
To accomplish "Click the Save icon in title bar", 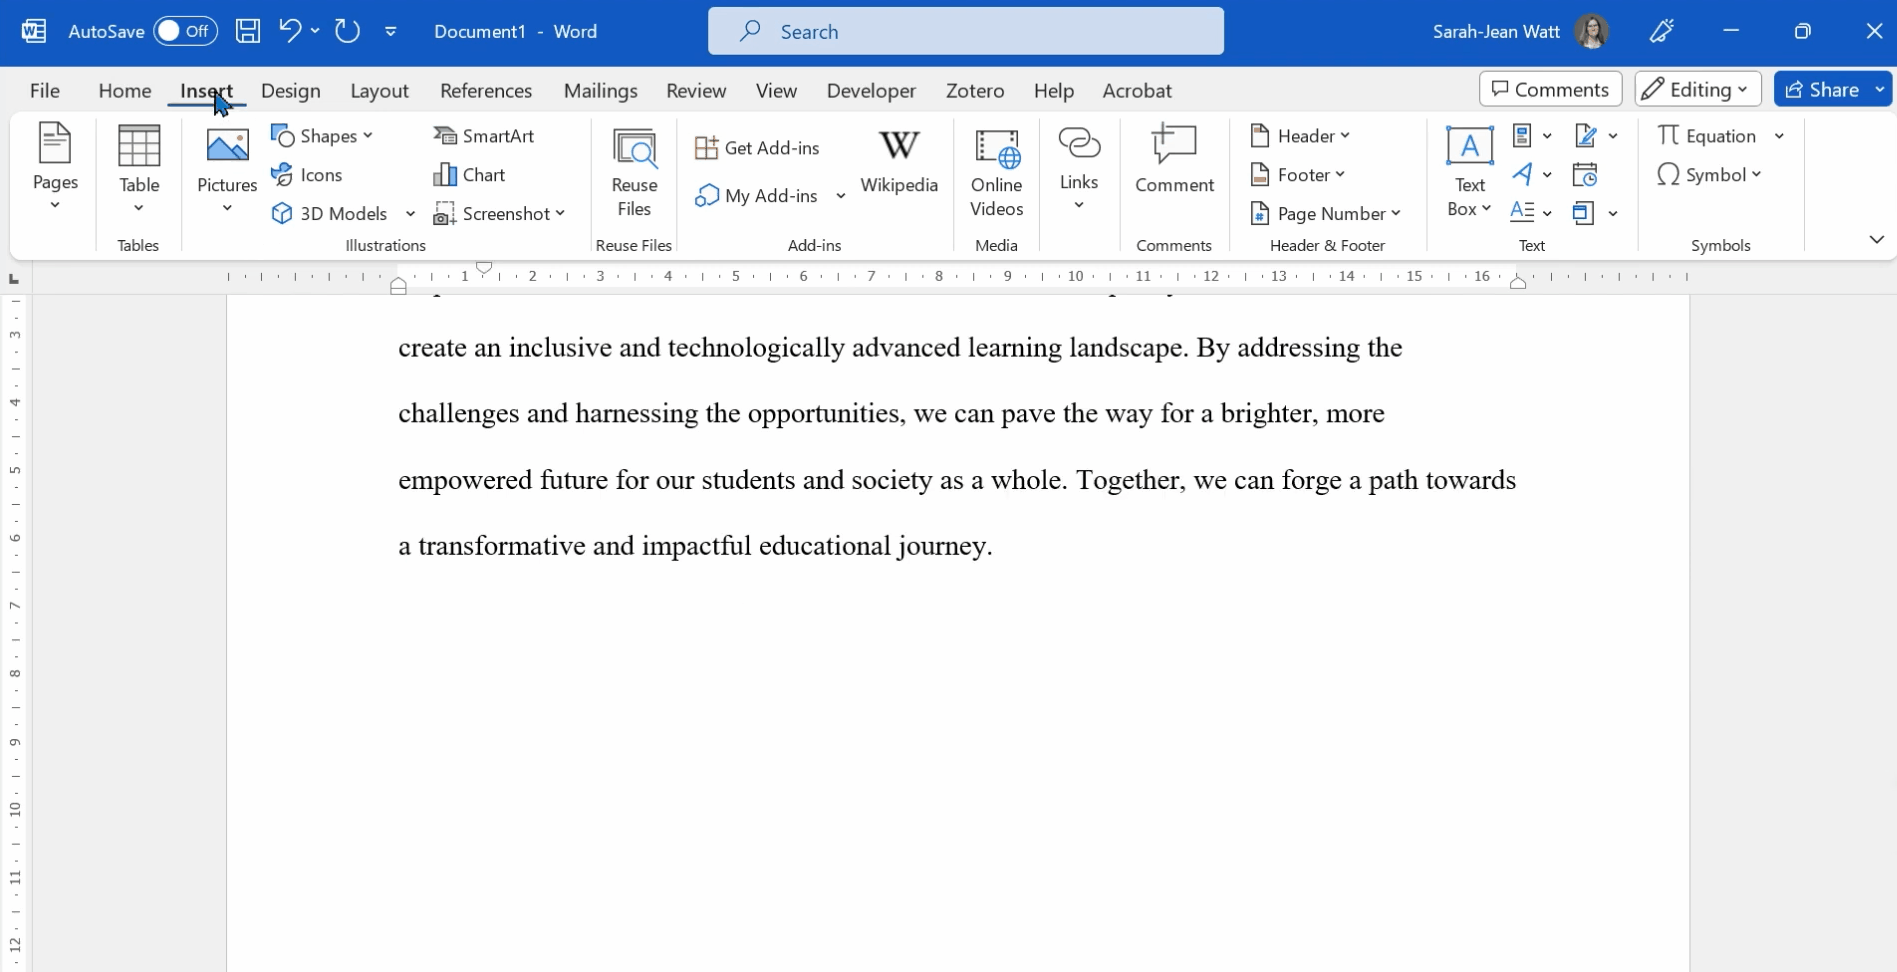I will click(x=248, y=31).
